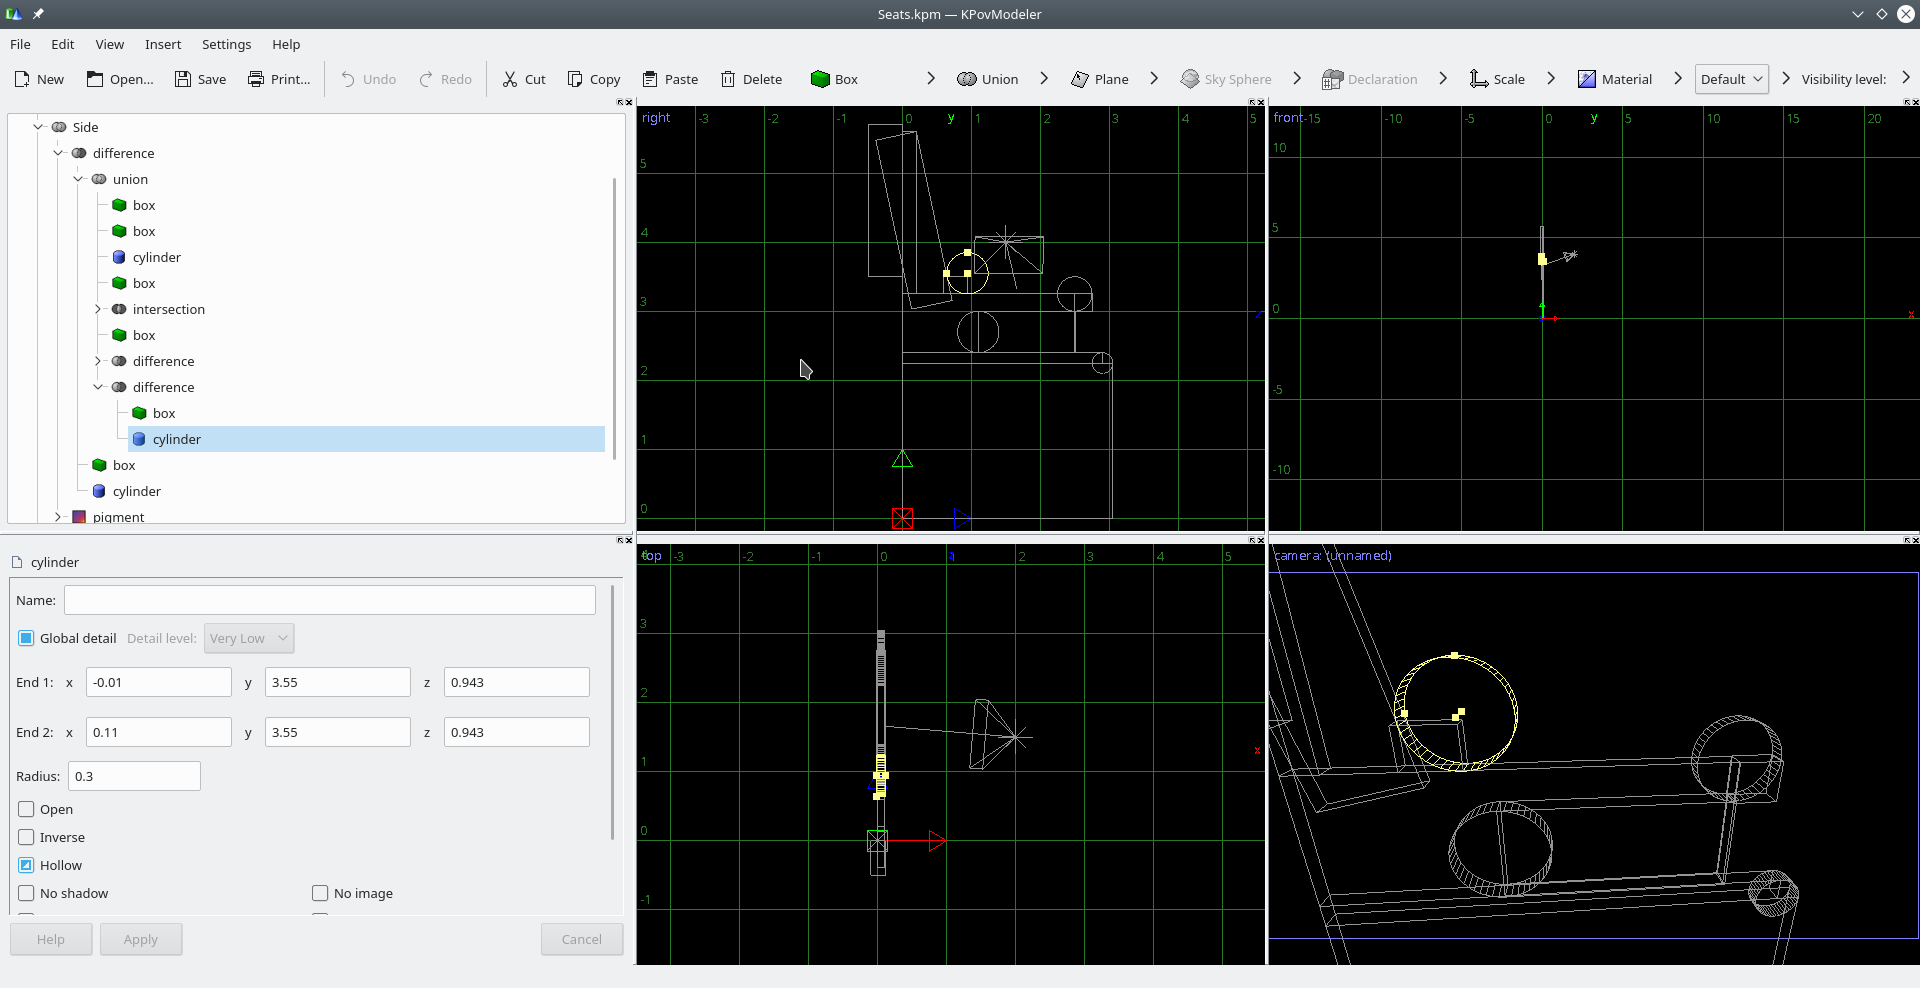The image size is (1920, 988).
Task: Click the New document button
Action: (x=39, y=79)
